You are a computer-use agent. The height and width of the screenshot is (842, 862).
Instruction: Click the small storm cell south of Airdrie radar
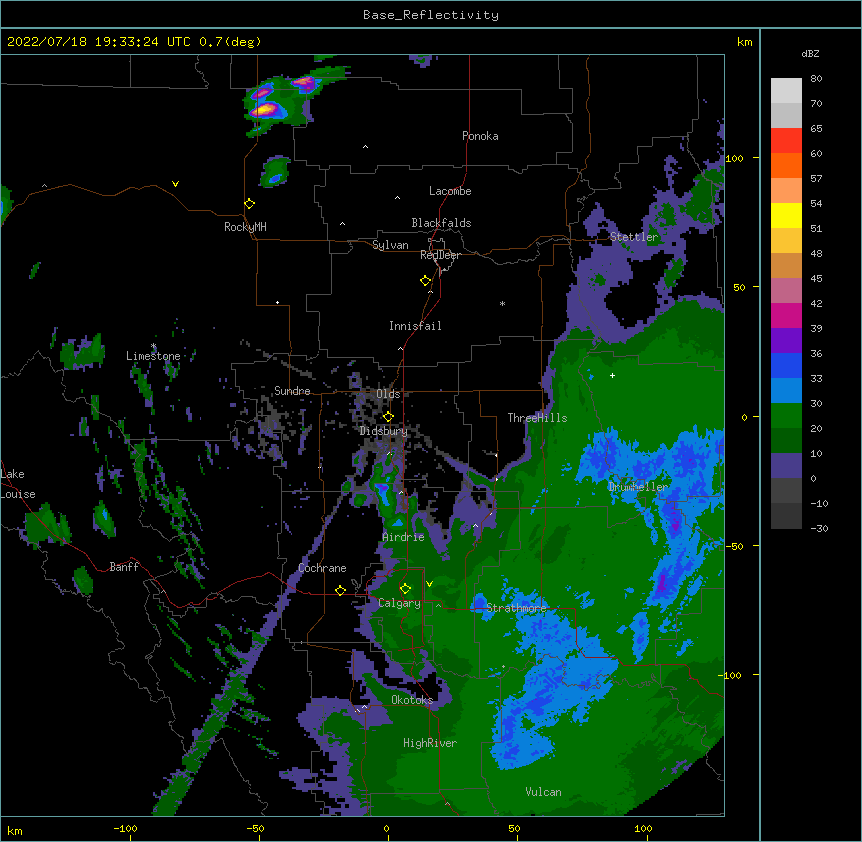[x=384, y=491]
